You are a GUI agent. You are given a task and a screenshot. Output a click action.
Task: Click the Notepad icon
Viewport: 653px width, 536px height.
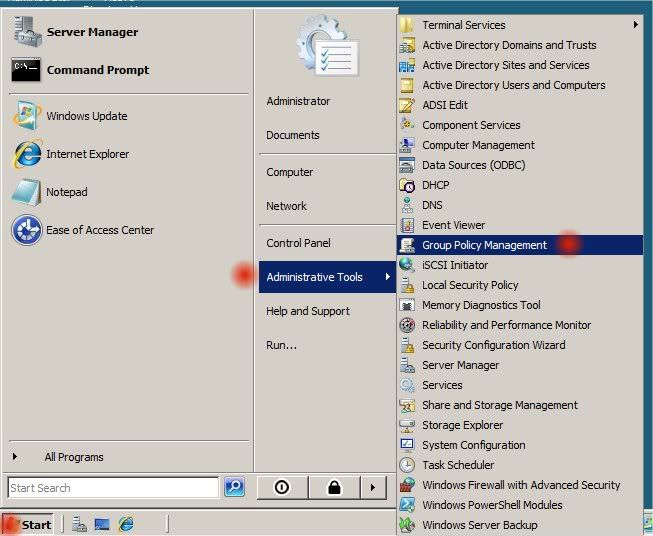point(26,192)
